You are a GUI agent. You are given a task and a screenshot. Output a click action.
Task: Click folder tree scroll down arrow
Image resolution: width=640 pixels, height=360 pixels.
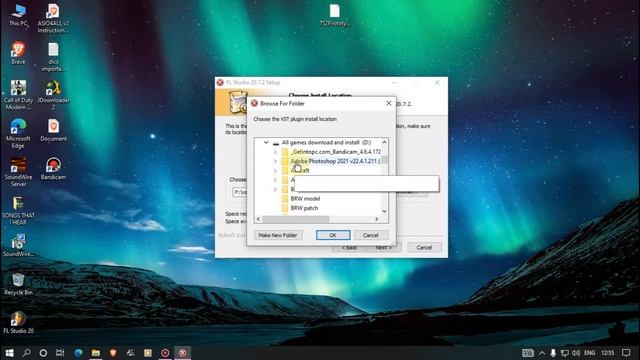[384, 211]
